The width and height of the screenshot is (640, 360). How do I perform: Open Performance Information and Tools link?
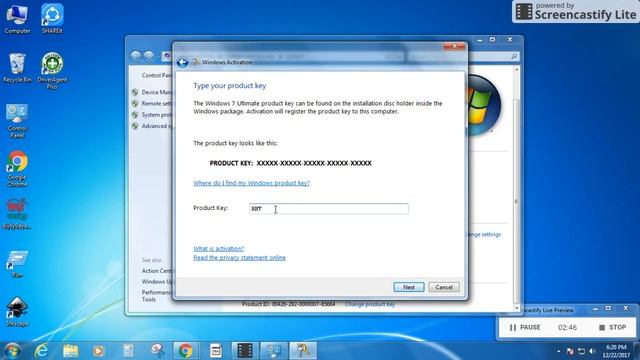(157, 296)
